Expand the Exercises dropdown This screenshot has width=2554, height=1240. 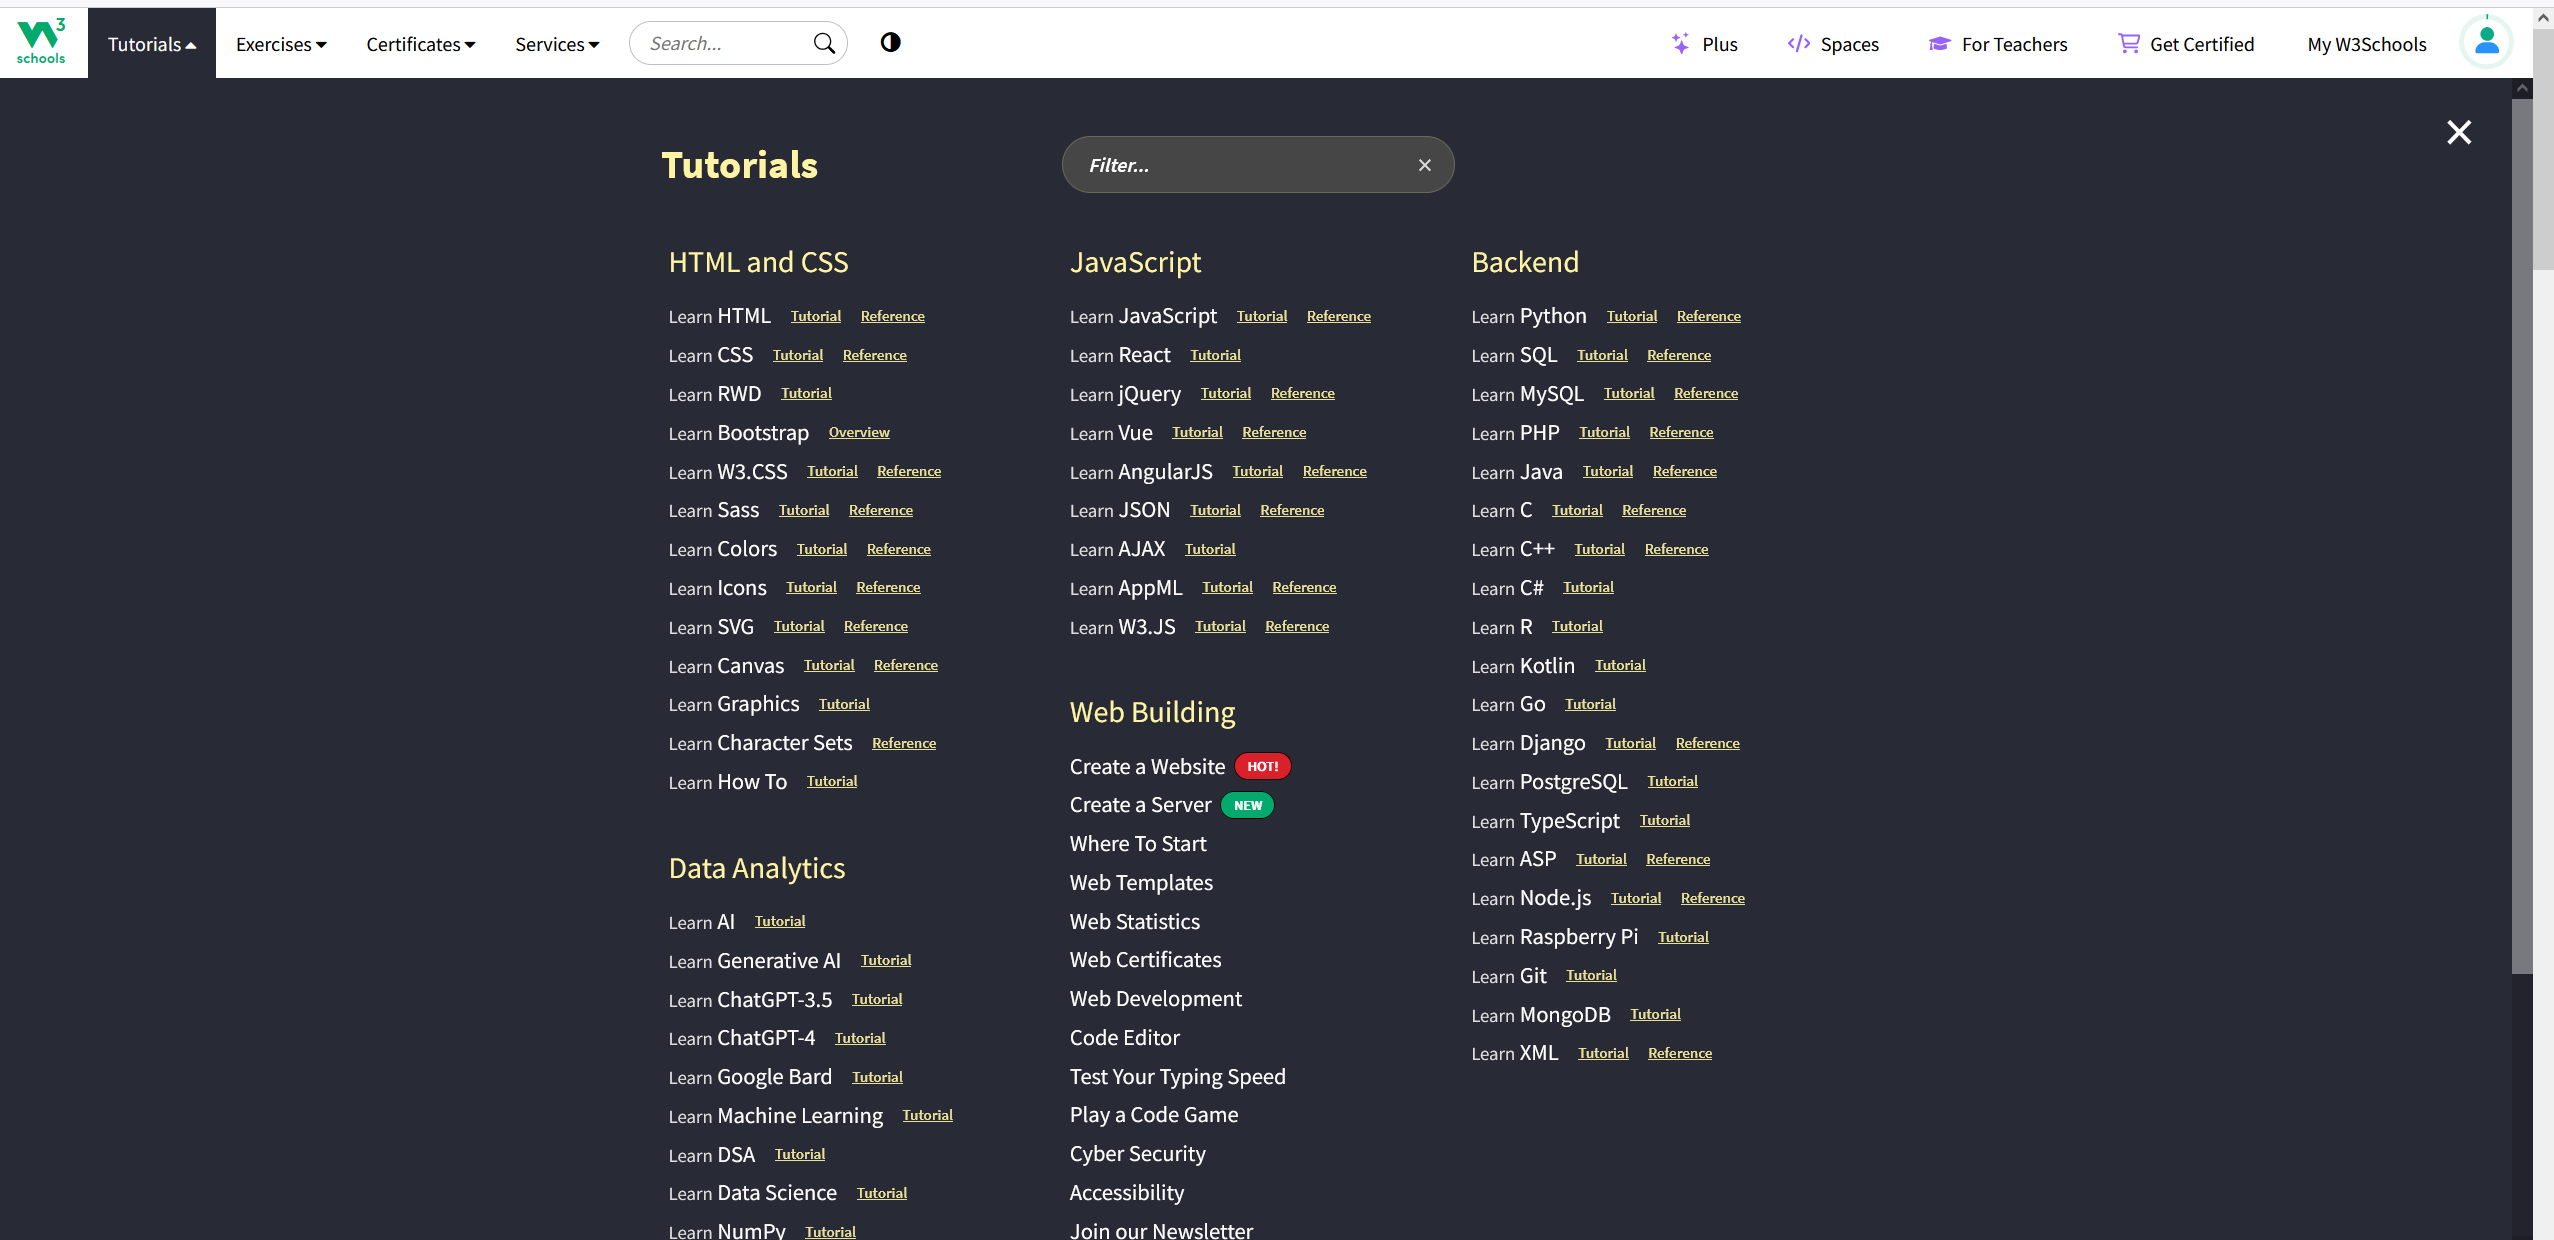[x=281, y=44]
